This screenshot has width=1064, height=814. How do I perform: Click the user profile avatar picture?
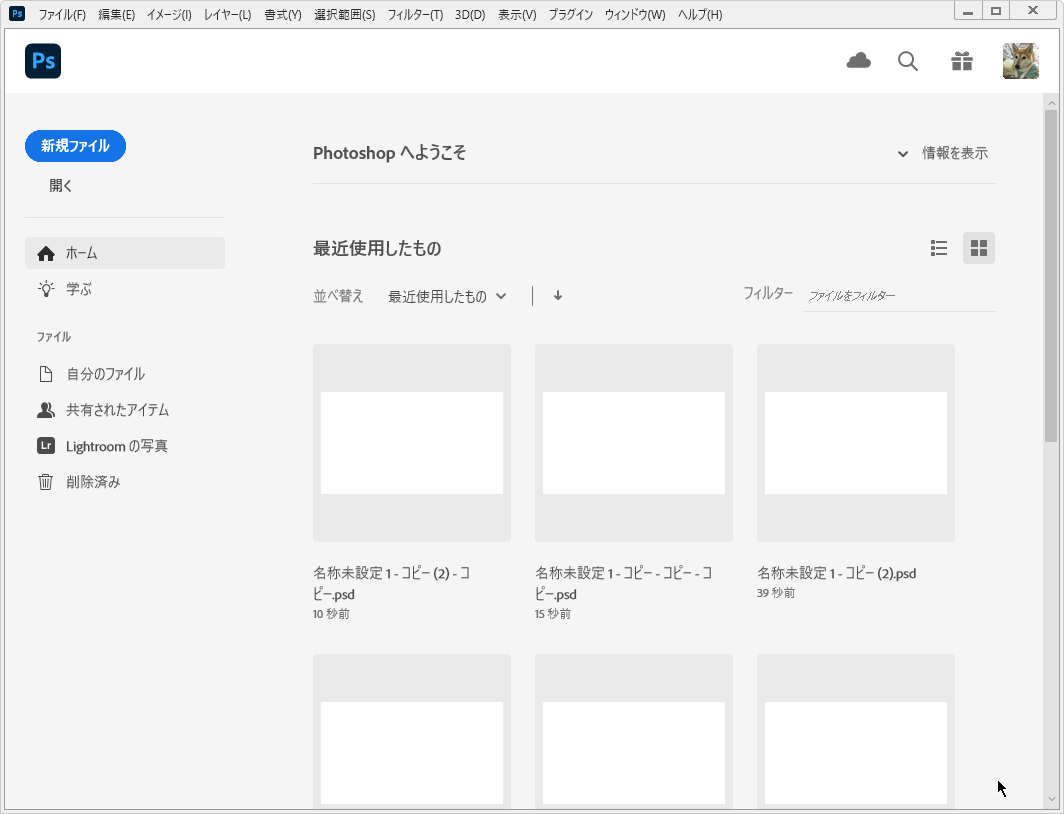click(1020, 61)
